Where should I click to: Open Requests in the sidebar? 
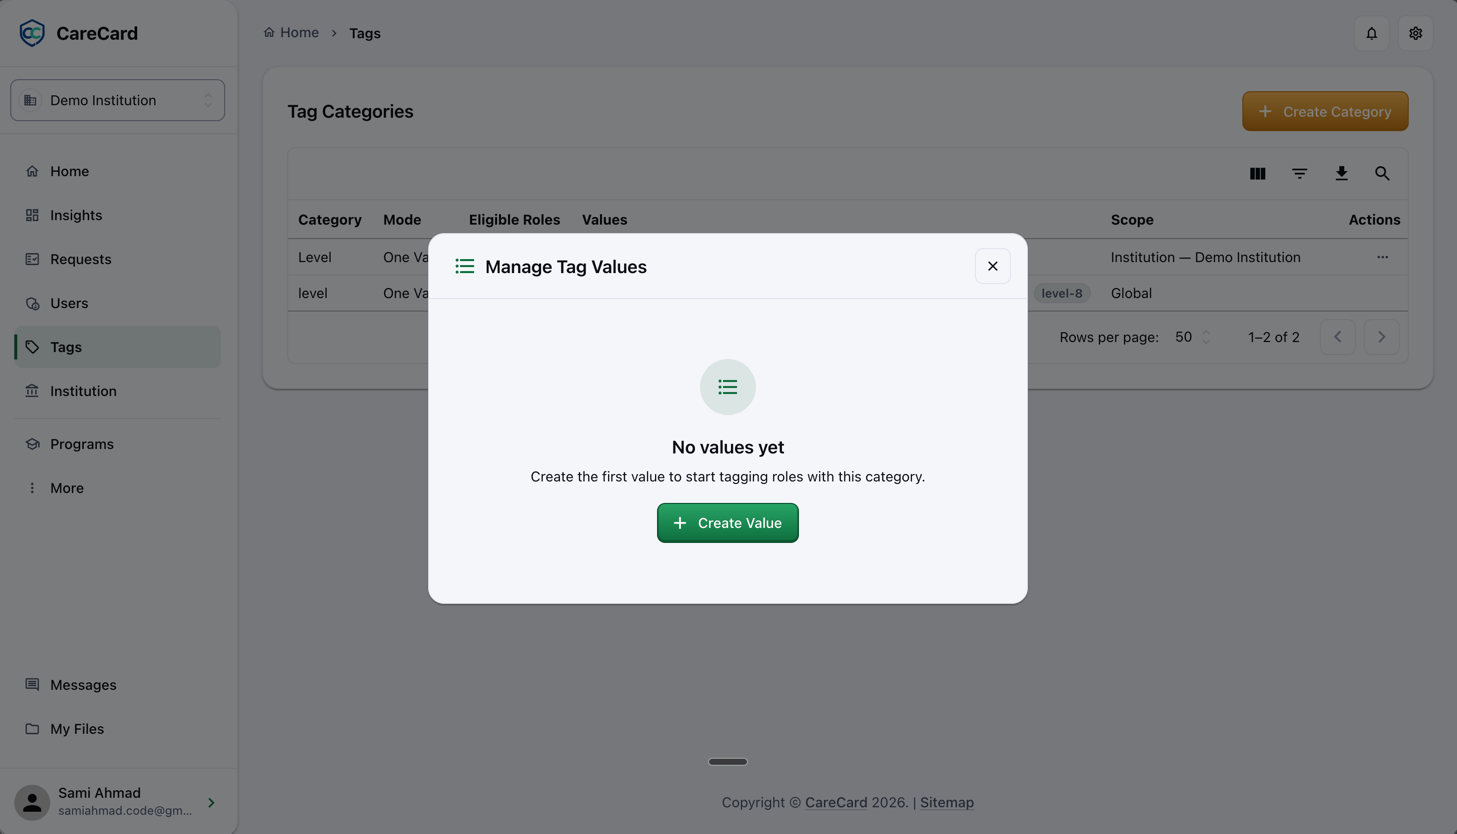[117, 259]
